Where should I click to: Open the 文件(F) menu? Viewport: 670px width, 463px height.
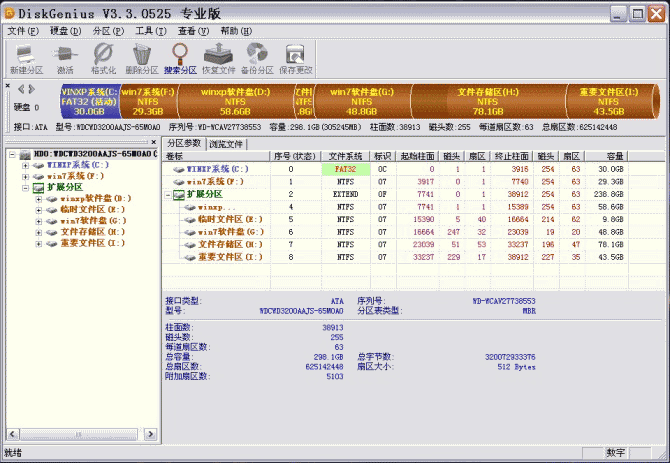(x=23, y=31)
